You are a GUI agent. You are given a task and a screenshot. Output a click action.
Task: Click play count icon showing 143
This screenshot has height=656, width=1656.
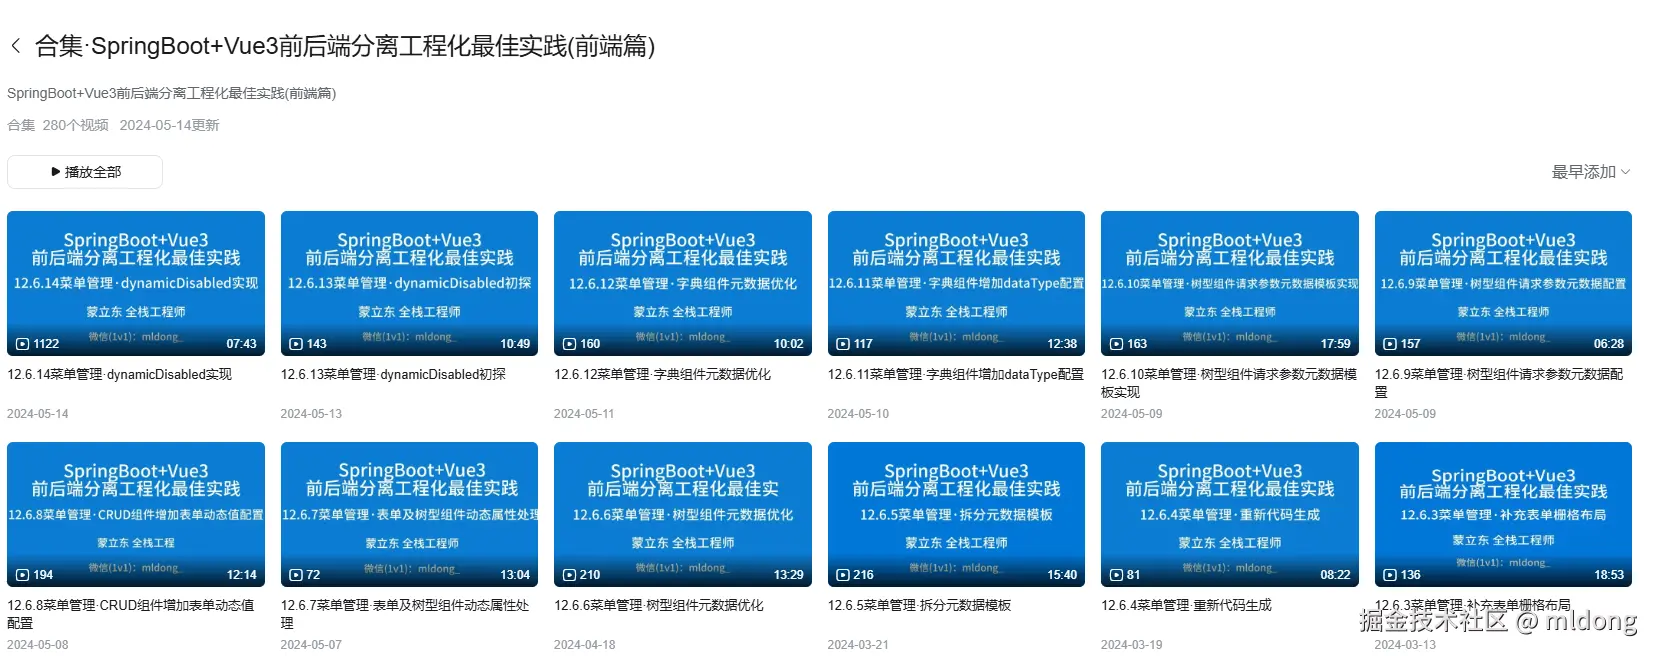point(296,344)
